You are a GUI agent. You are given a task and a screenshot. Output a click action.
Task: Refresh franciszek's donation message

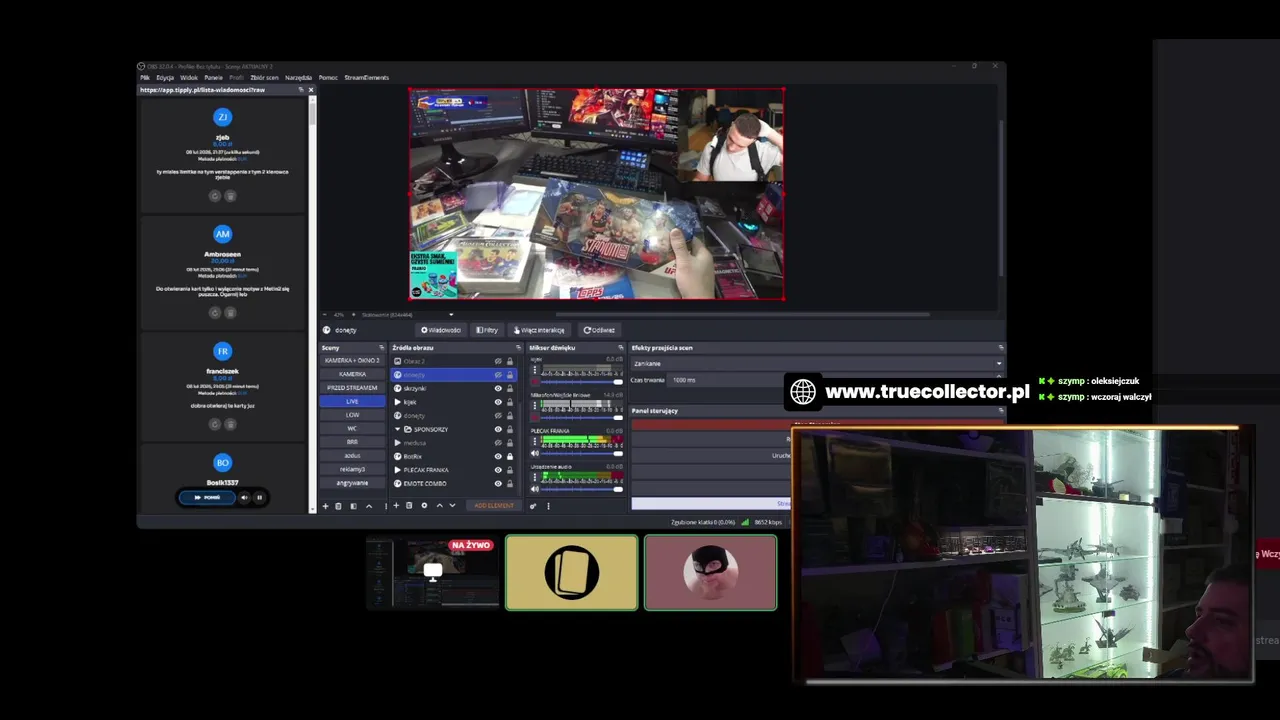[x=214, y=424]
